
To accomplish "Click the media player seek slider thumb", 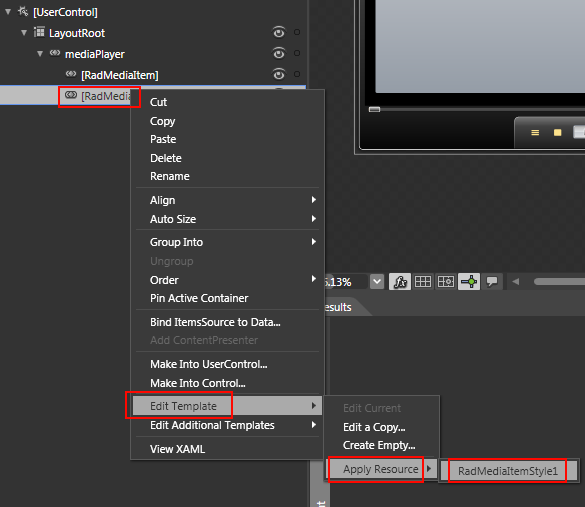I will click(x=374, y=109).
